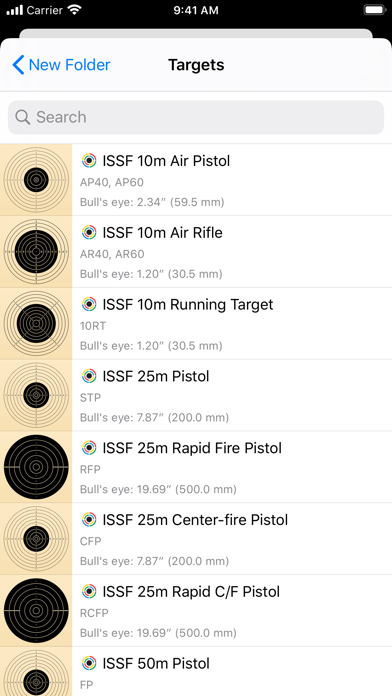Image resolution: width=392 pixels, height=696 pixels.
Task: Open the Air Pistol target thumbnail
Action: (x=36, y=180)
